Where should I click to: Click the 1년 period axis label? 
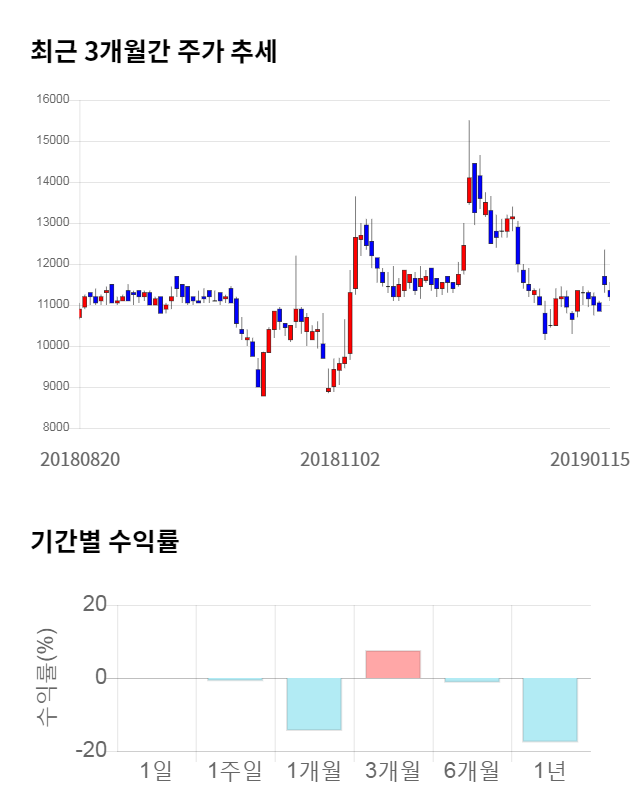tap(550, 770)
